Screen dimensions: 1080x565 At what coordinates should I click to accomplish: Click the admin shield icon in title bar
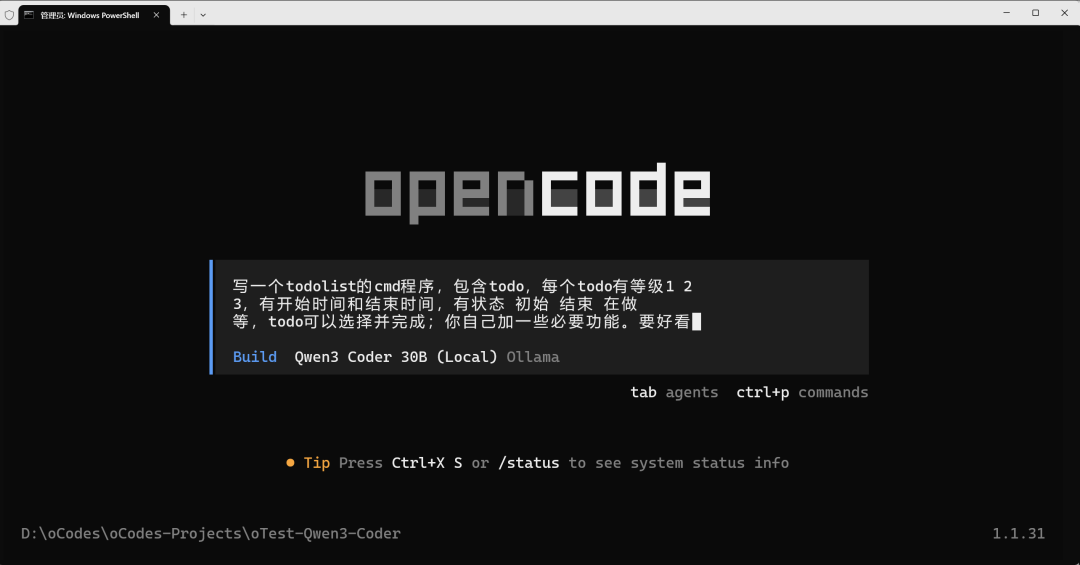[9, 14]
